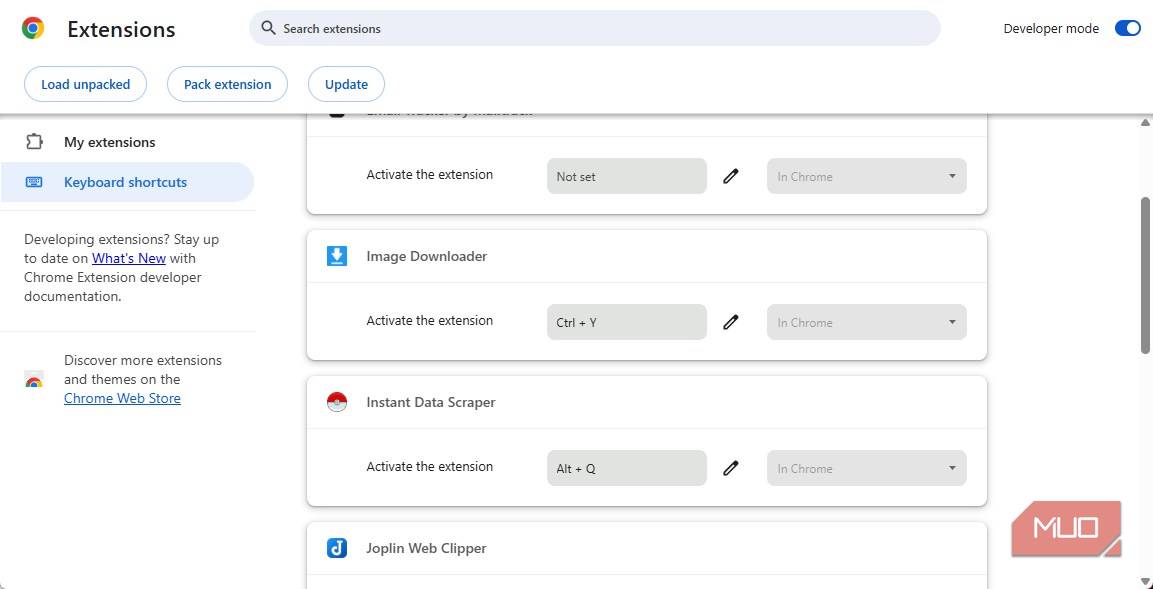Click the Load unpacked button
Screen dimensions: 1153x589
point(85,84)
